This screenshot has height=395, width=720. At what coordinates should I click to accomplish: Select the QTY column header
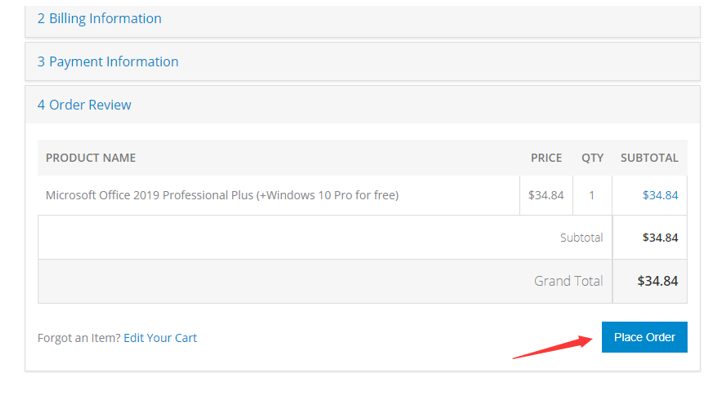(592, 158)
